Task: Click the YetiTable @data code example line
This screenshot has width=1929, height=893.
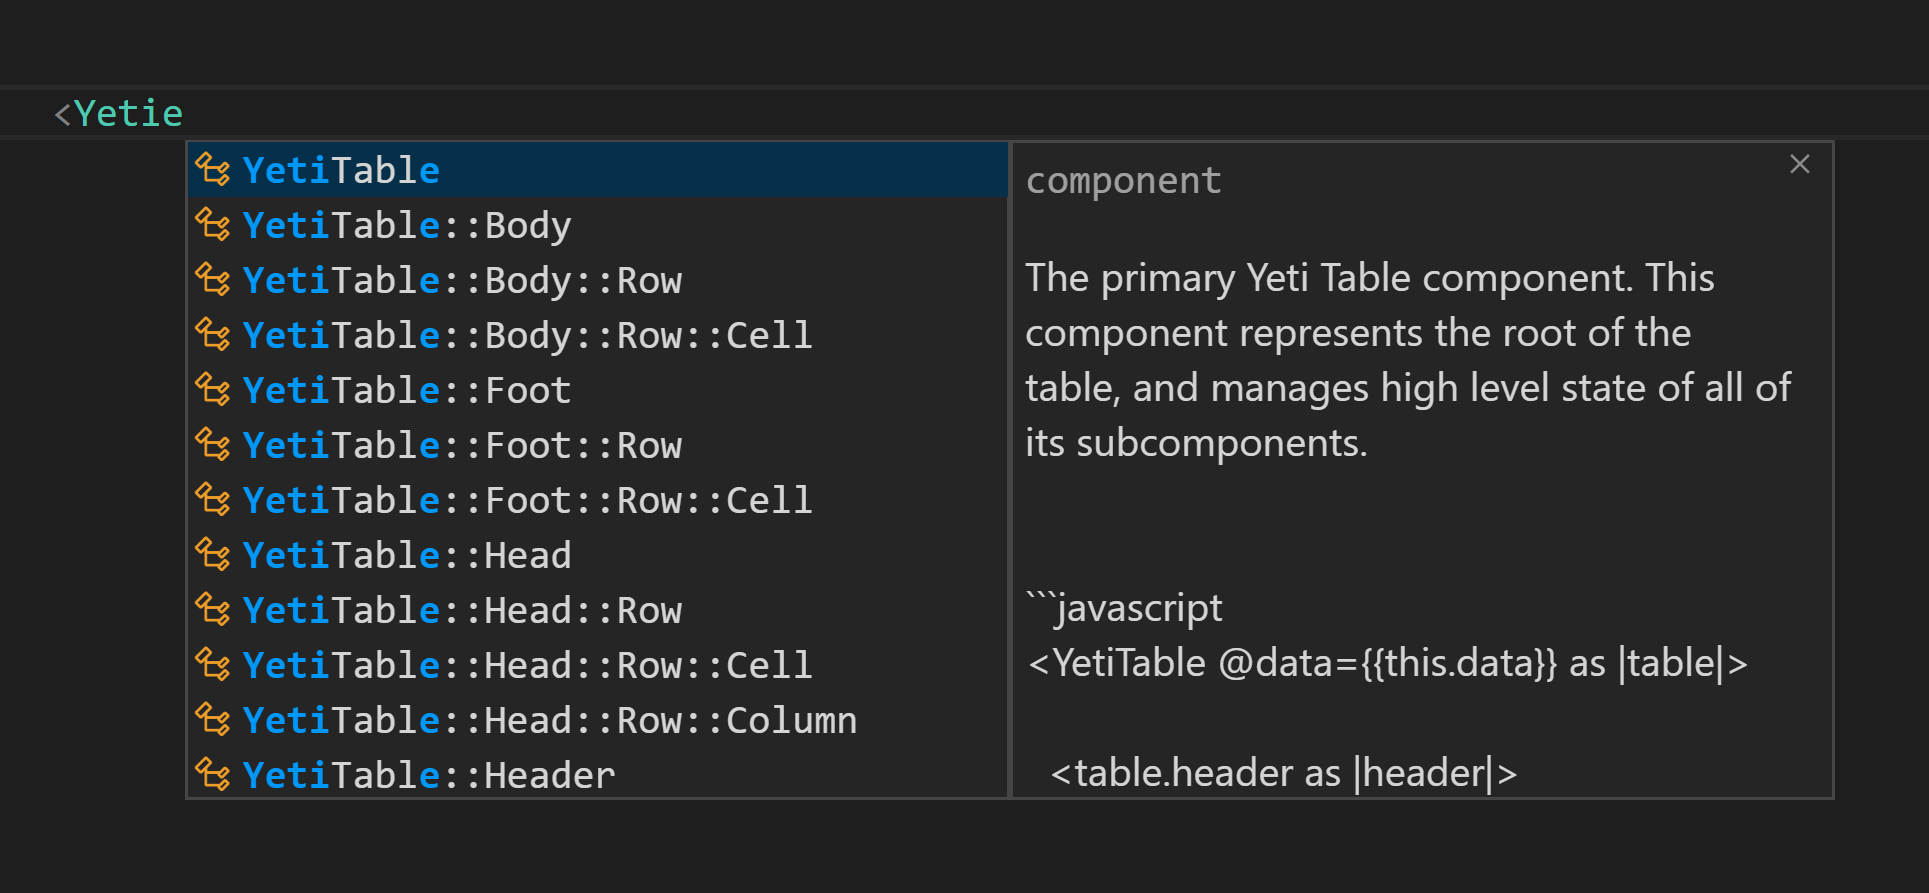Action: pos(1387,663)
